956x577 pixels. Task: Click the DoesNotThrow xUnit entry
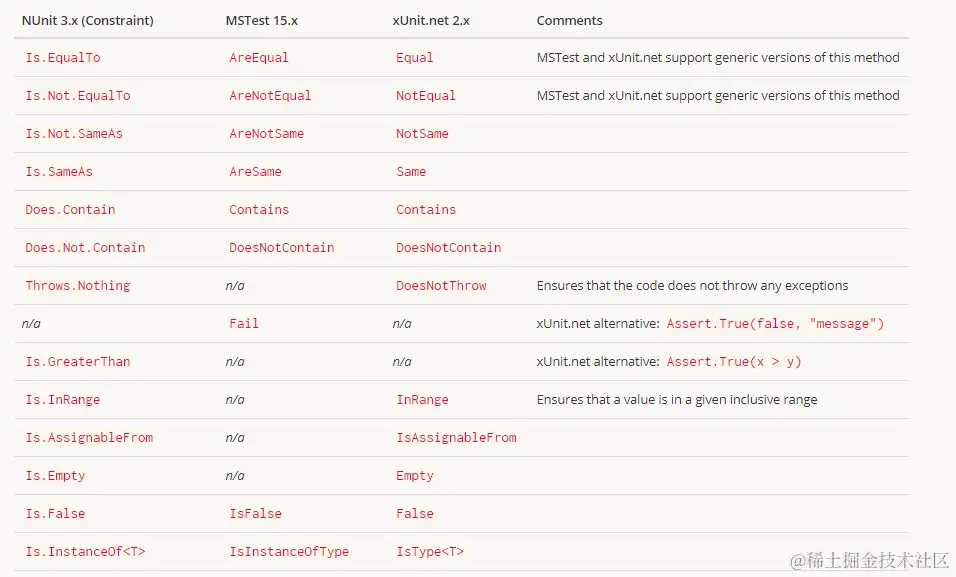click(441, 286)
